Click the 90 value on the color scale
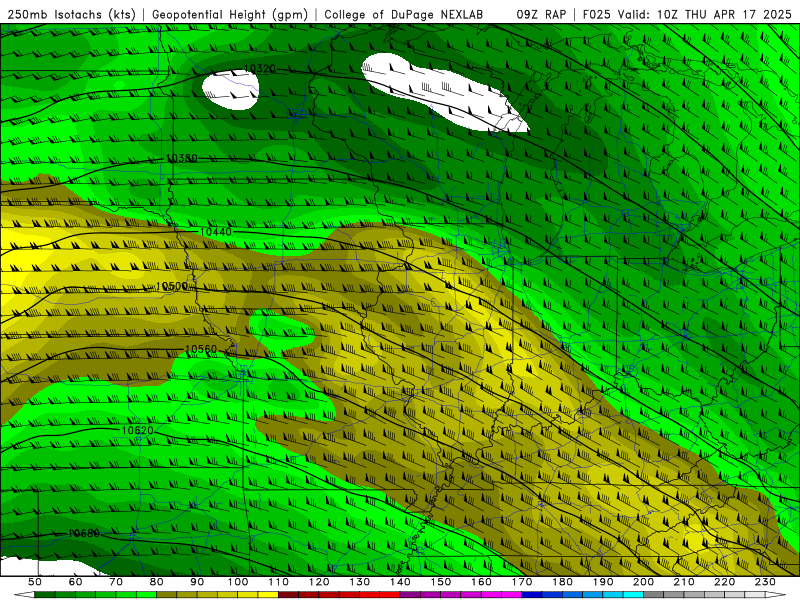Screen dimensions: 800x600 click(197, 582)
